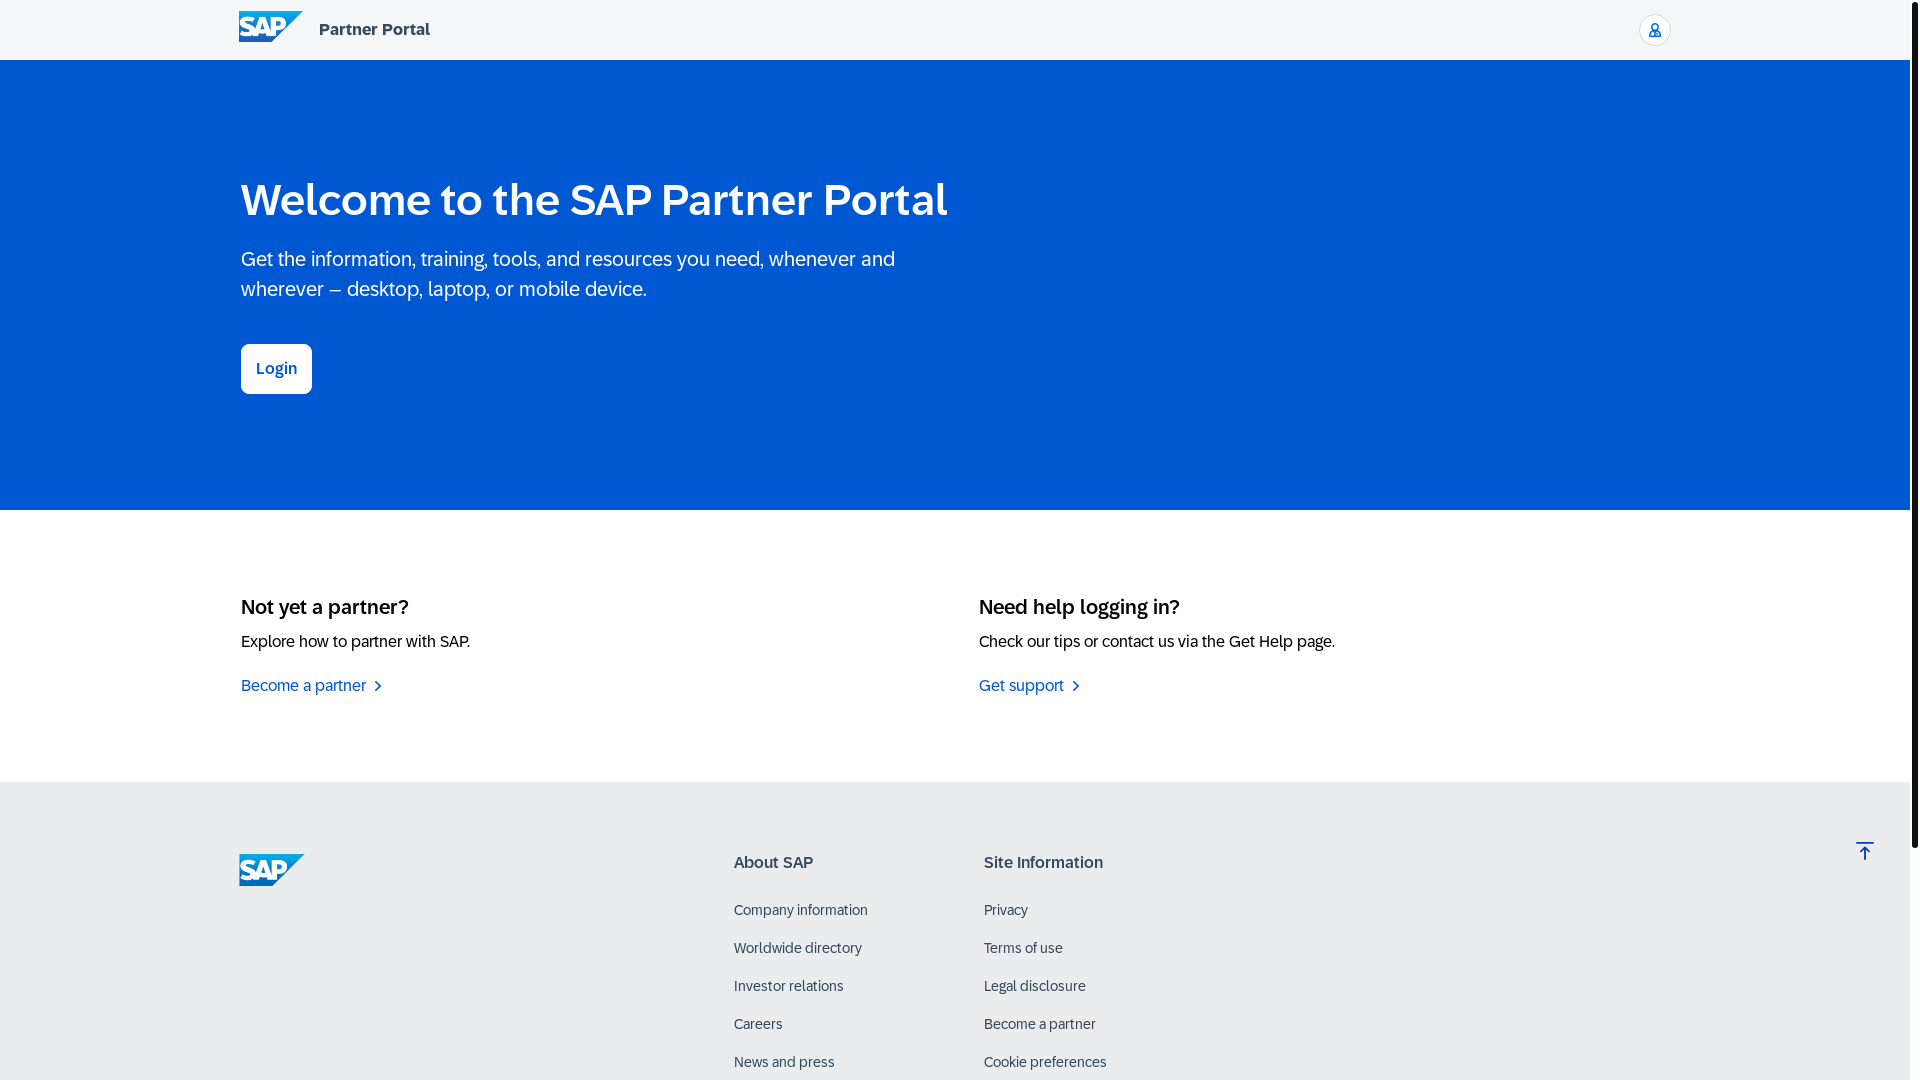Open News and press footer link

tap(784, 1062)
